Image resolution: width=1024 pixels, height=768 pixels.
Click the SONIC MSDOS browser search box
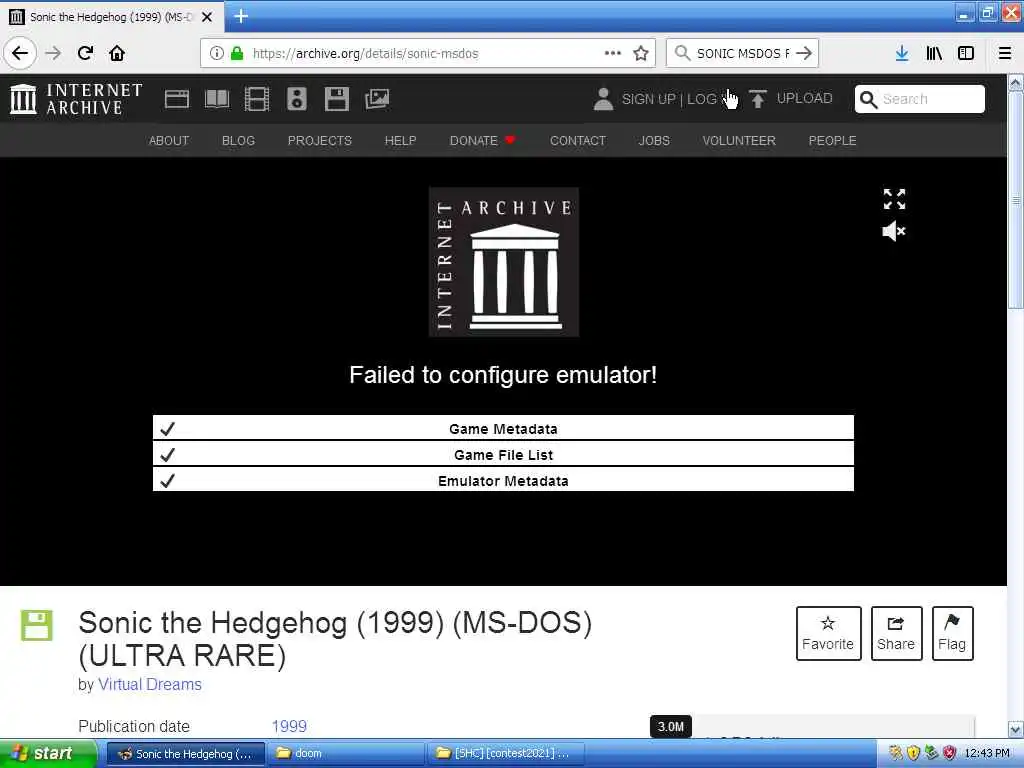(742, 54)
